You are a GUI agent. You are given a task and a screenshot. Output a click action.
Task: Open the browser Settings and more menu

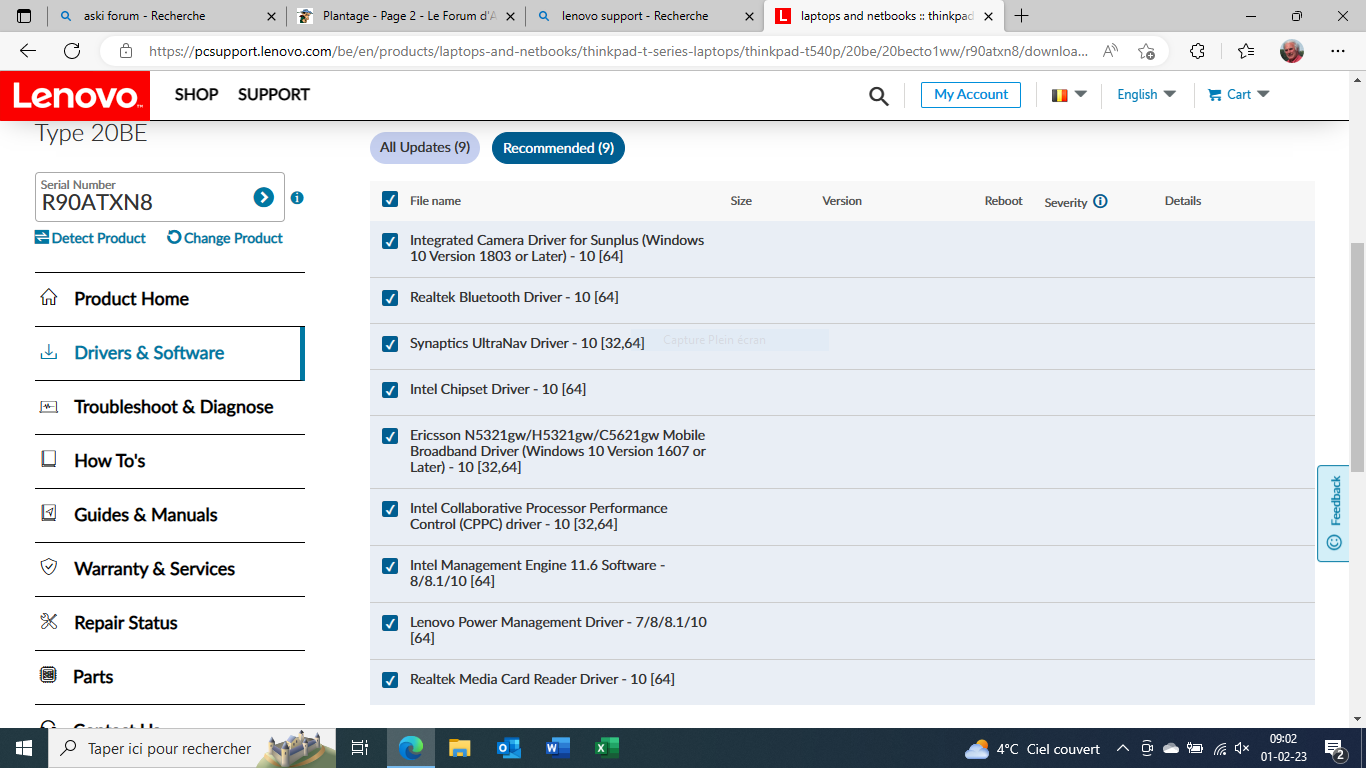pyautogui.click(x=1338, y=51)
